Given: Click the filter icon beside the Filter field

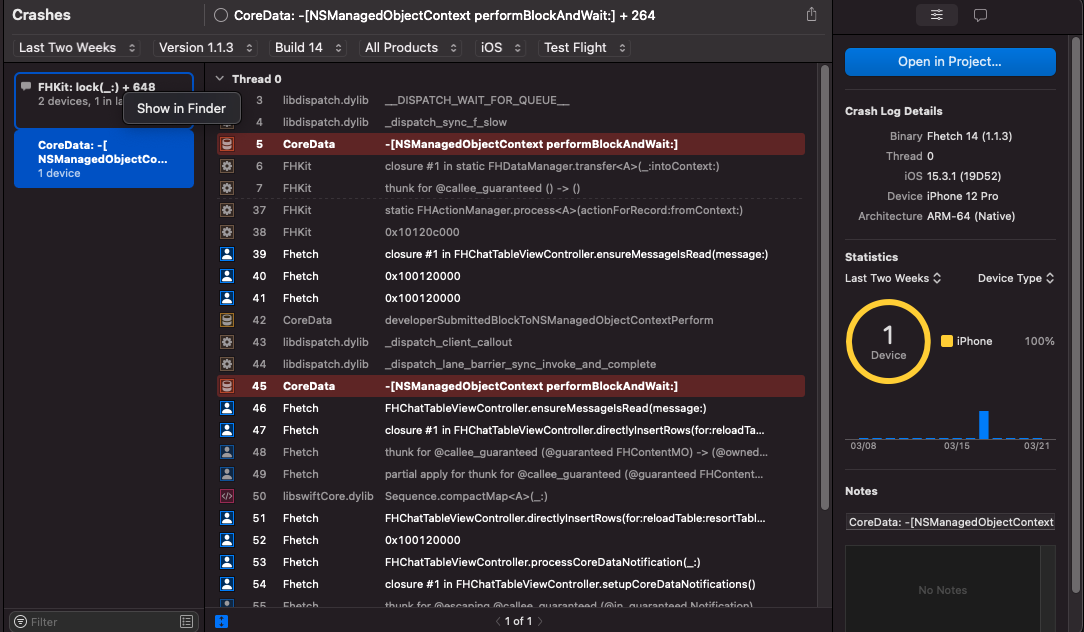Looking at the screenshot, I should [x=20, y=622].
